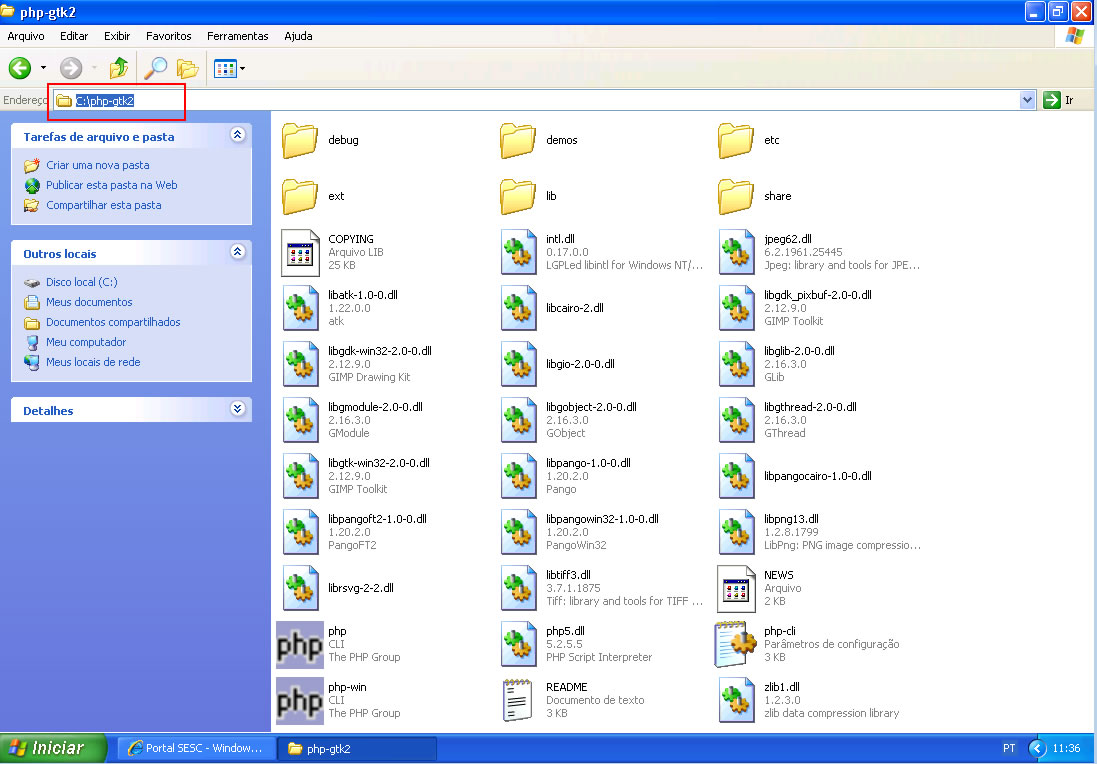This screenshot has width=1097, height=764.
Task: Click the Forward navigation arrow
Action: (x=71, y=68)
